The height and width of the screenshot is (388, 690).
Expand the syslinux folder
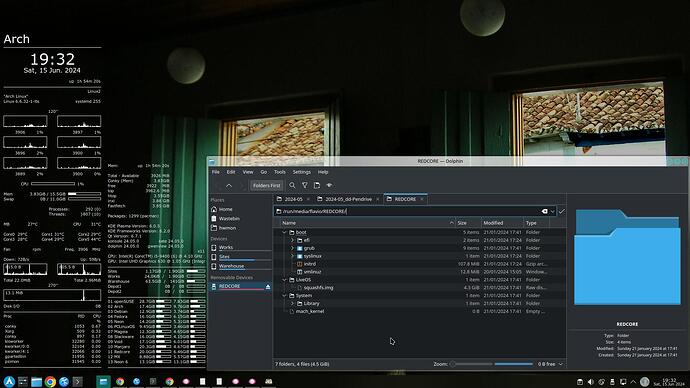click(292, 256)
